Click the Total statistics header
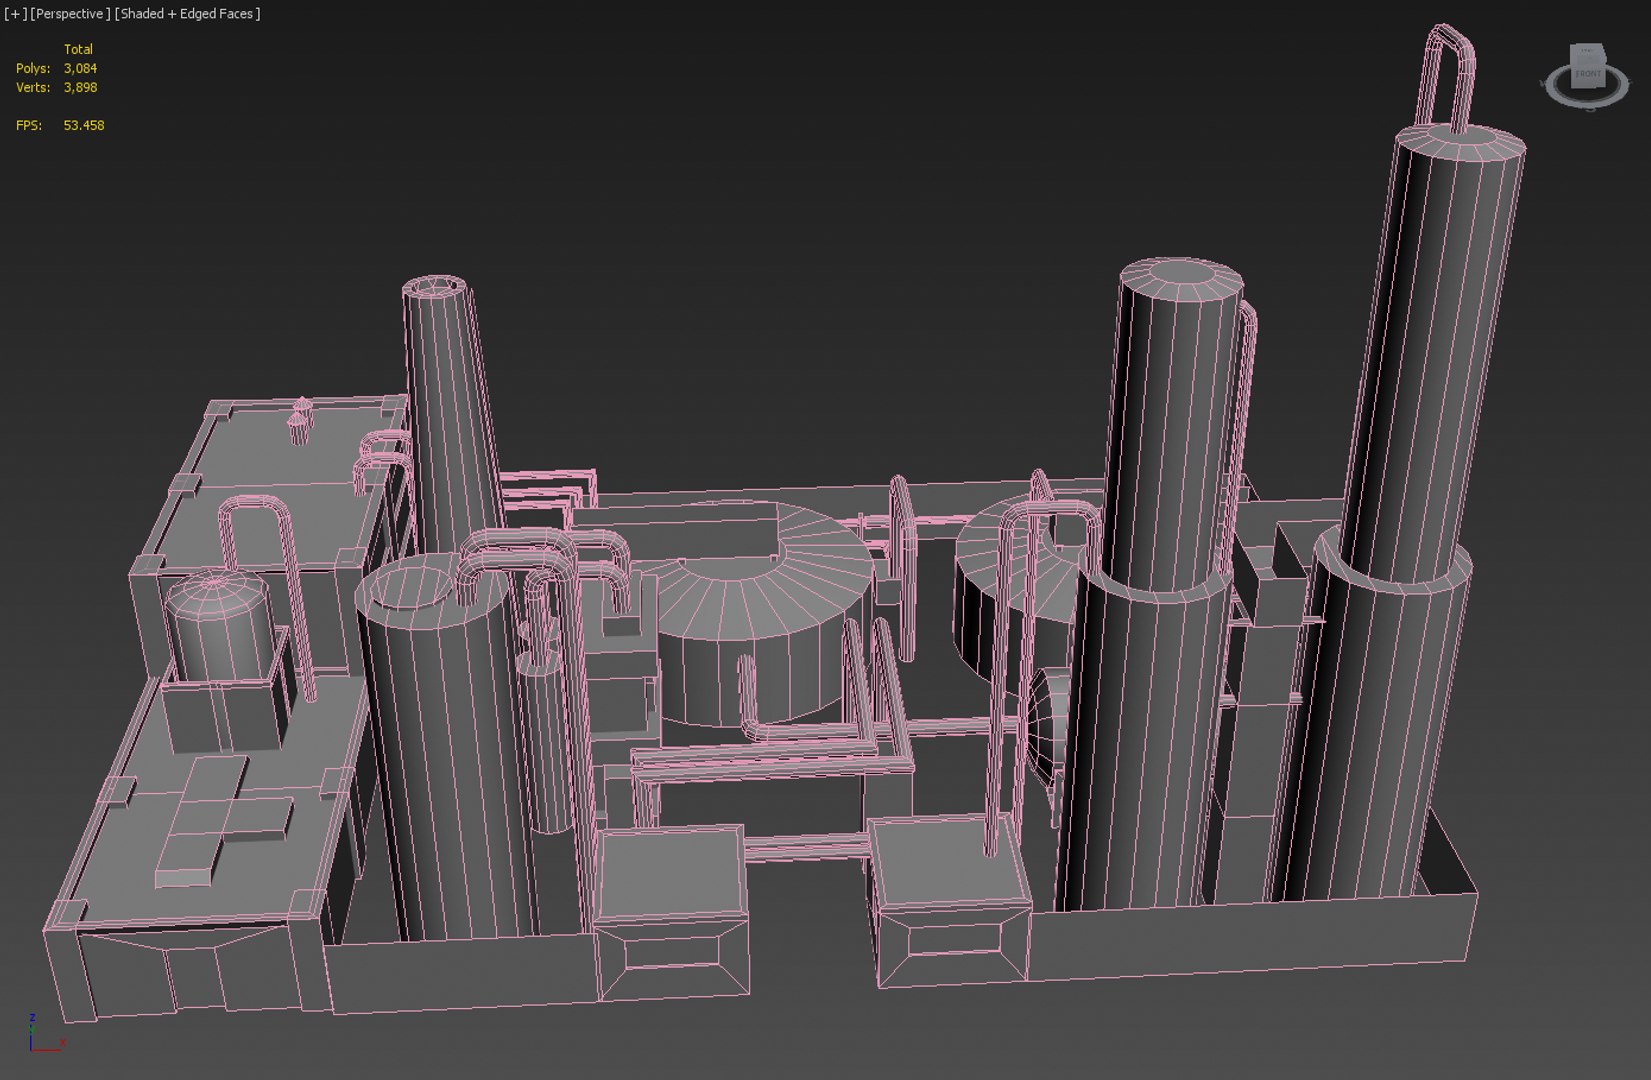Screen dimensions: 1651x1080 click(78, 49)
